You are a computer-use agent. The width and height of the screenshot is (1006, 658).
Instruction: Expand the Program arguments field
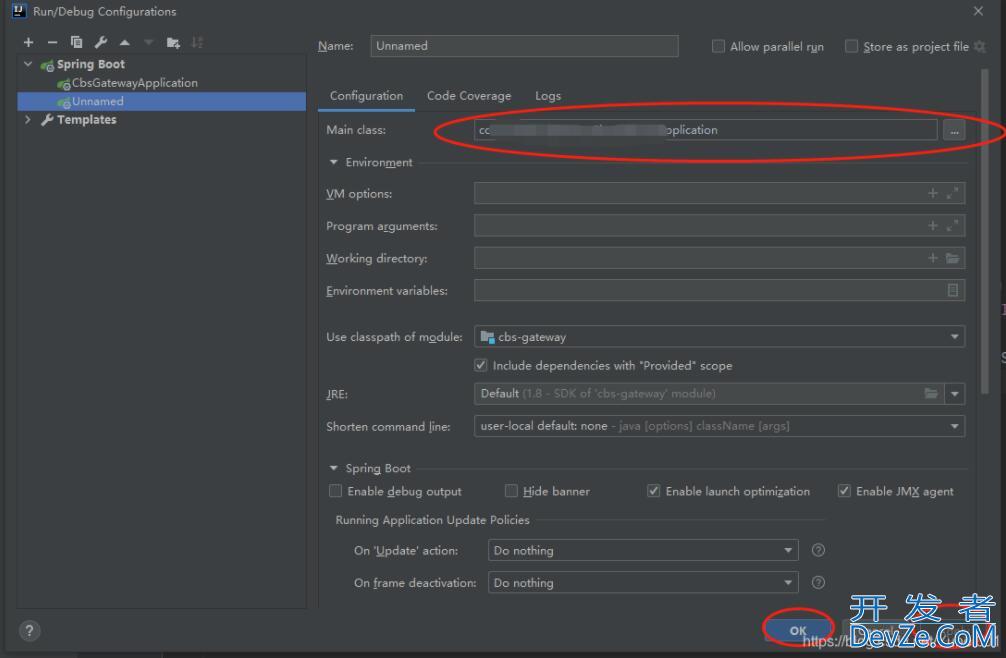point(953,226)
